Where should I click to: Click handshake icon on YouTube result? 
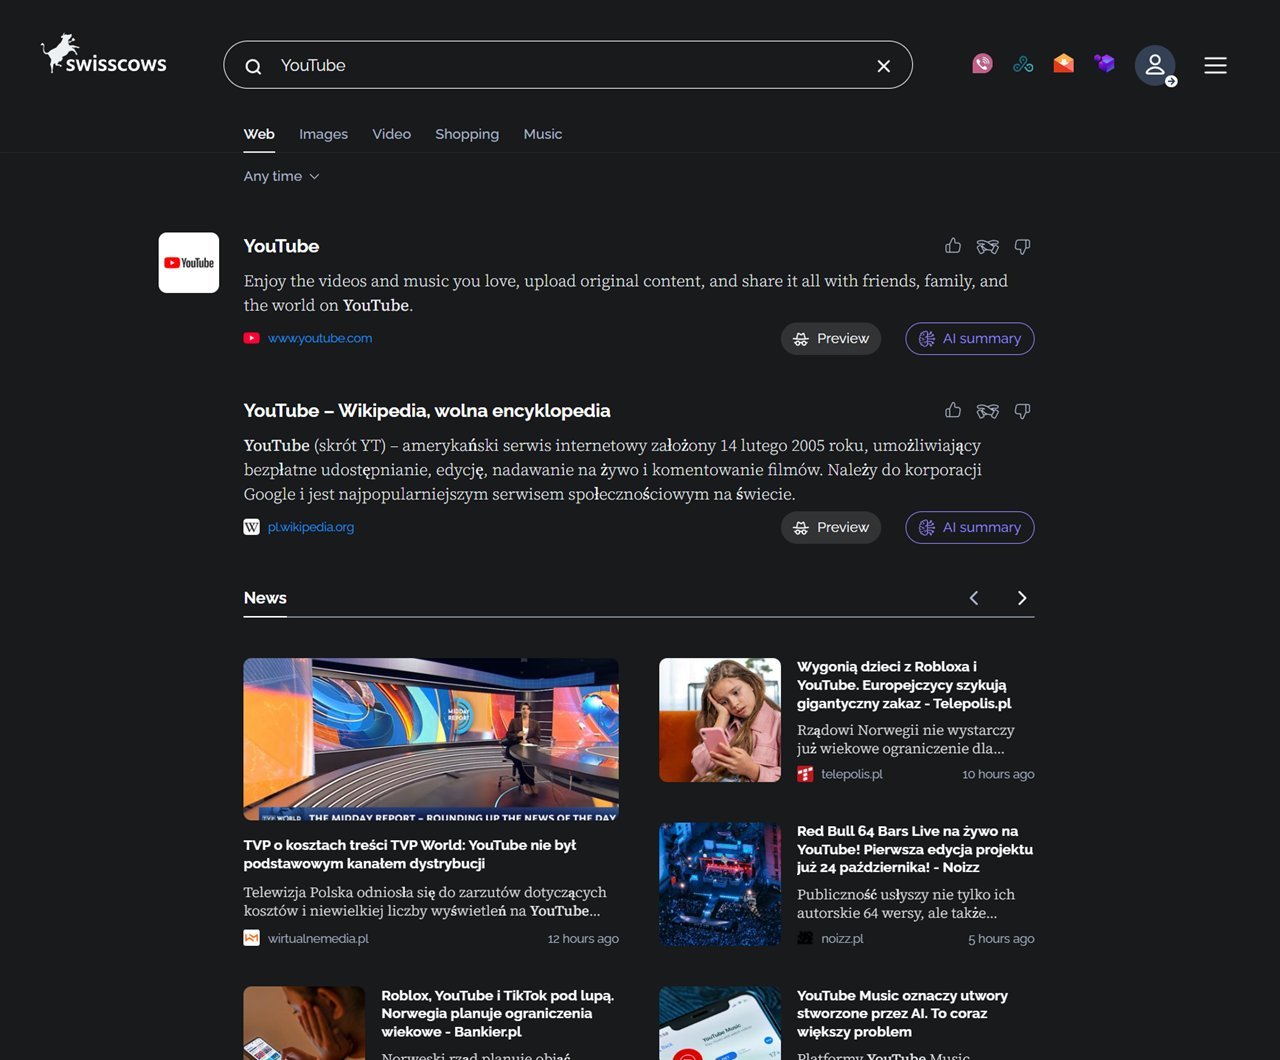[988, 246]
